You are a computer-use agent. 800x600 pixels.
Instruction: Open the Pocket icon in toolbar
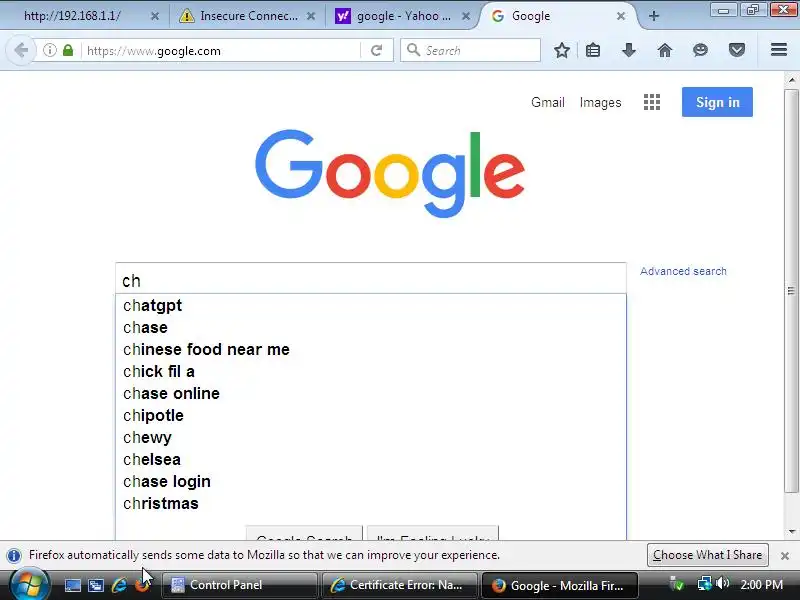pyautogui.click(x=737, y=50)
